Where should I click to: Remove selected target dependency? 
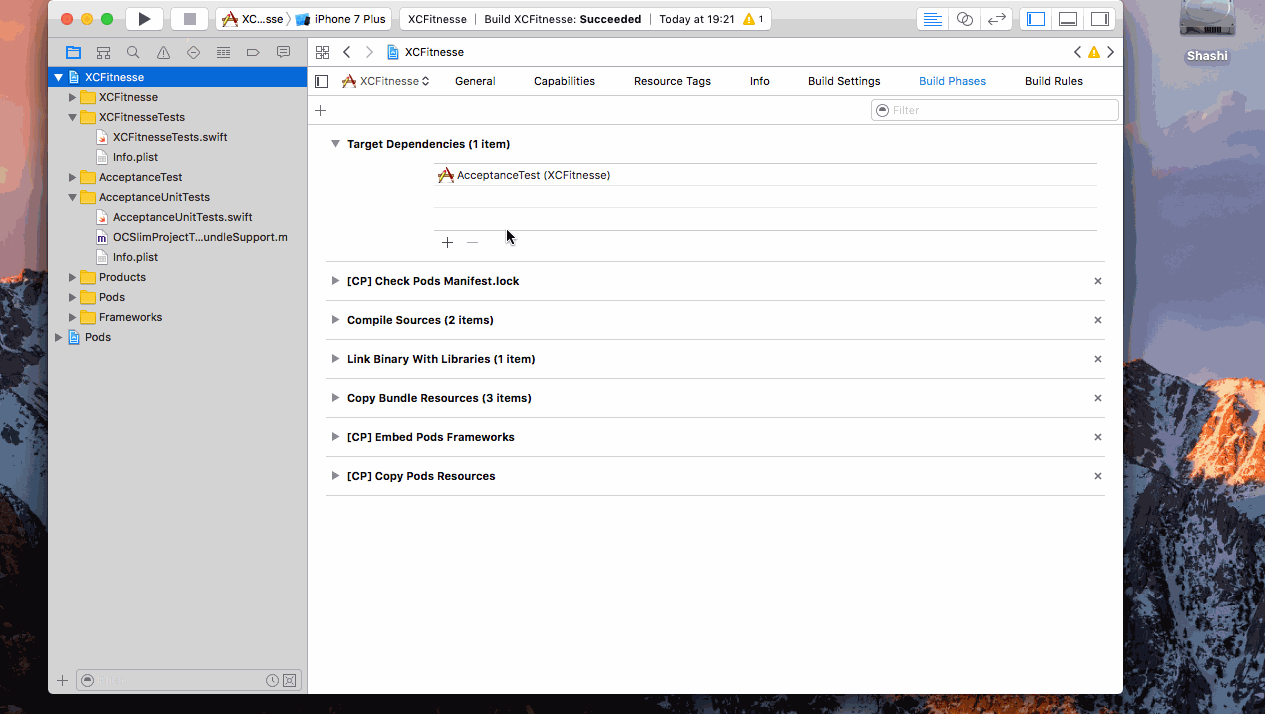point(472,242)
